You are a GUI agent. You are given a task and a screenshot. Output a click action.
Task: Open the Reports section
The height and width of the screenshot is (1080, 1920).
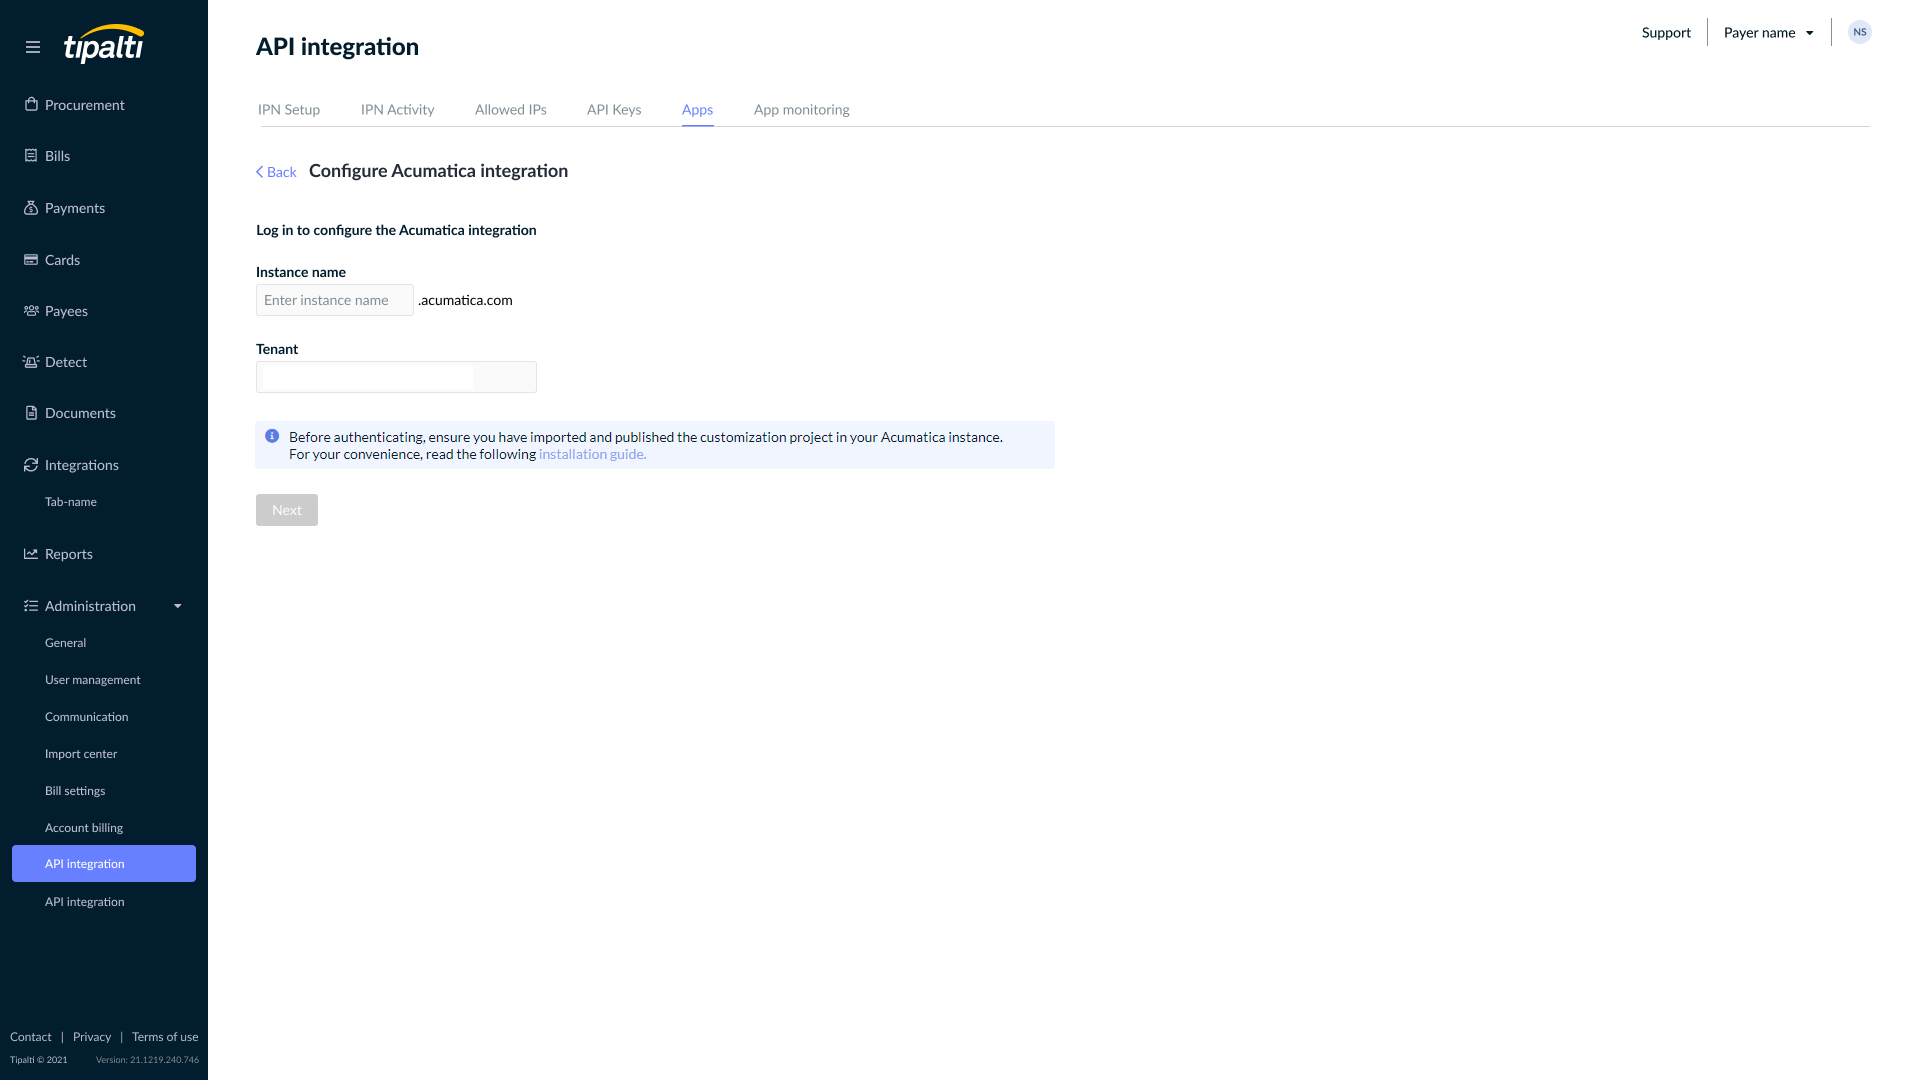[69, 554]
